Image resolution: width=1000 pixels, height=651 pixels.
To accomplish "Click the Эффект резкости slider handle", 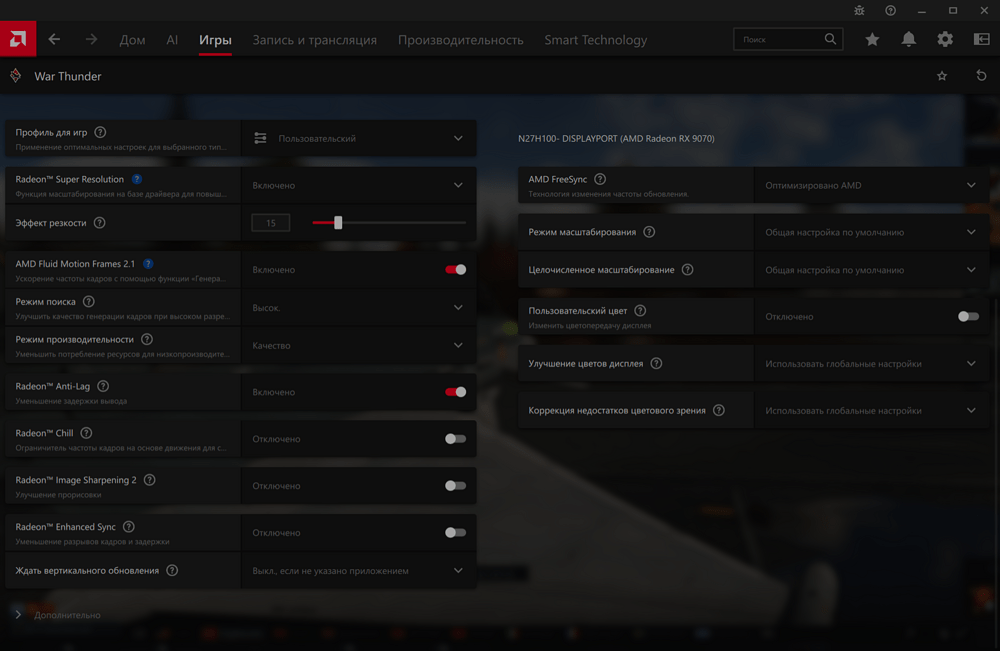I will (338, 223).
